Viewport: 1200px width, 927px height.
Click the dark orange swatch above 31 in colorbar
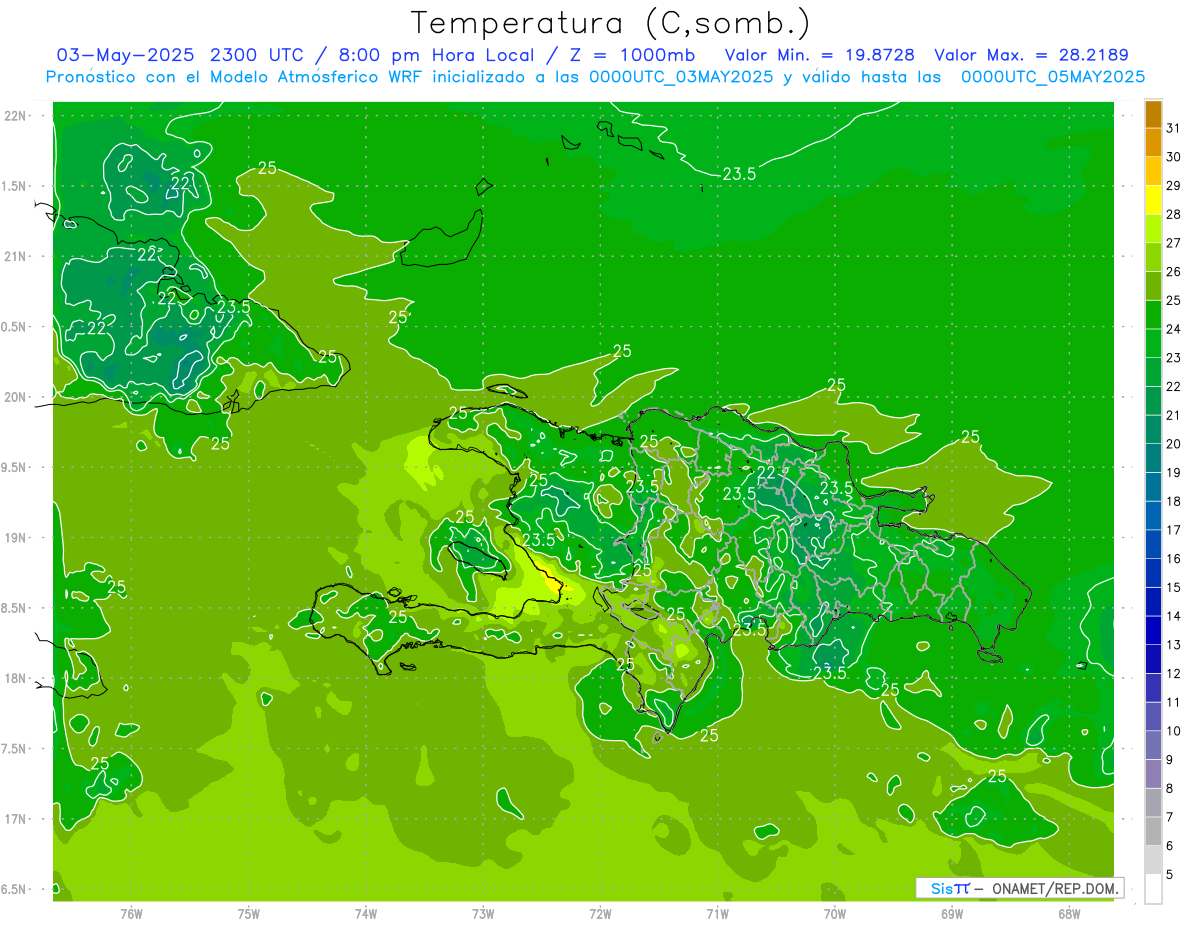pos(1153,114)
